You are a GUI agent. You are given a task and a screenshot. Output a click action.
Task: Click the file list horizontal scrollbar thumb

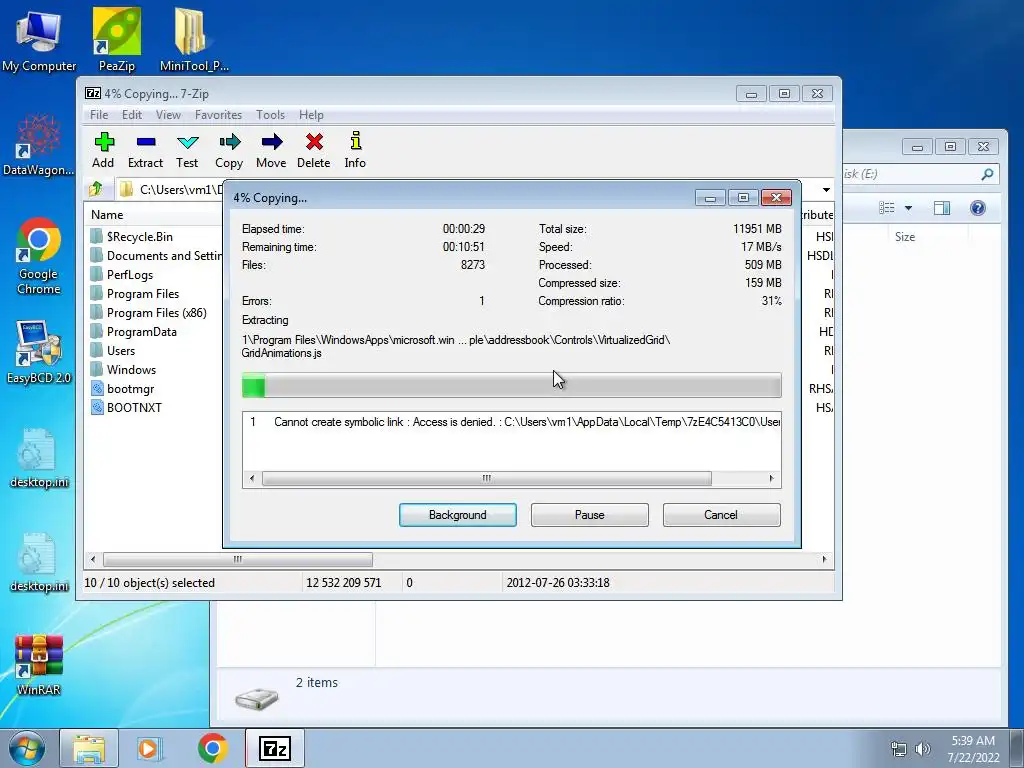click(238, 560)
